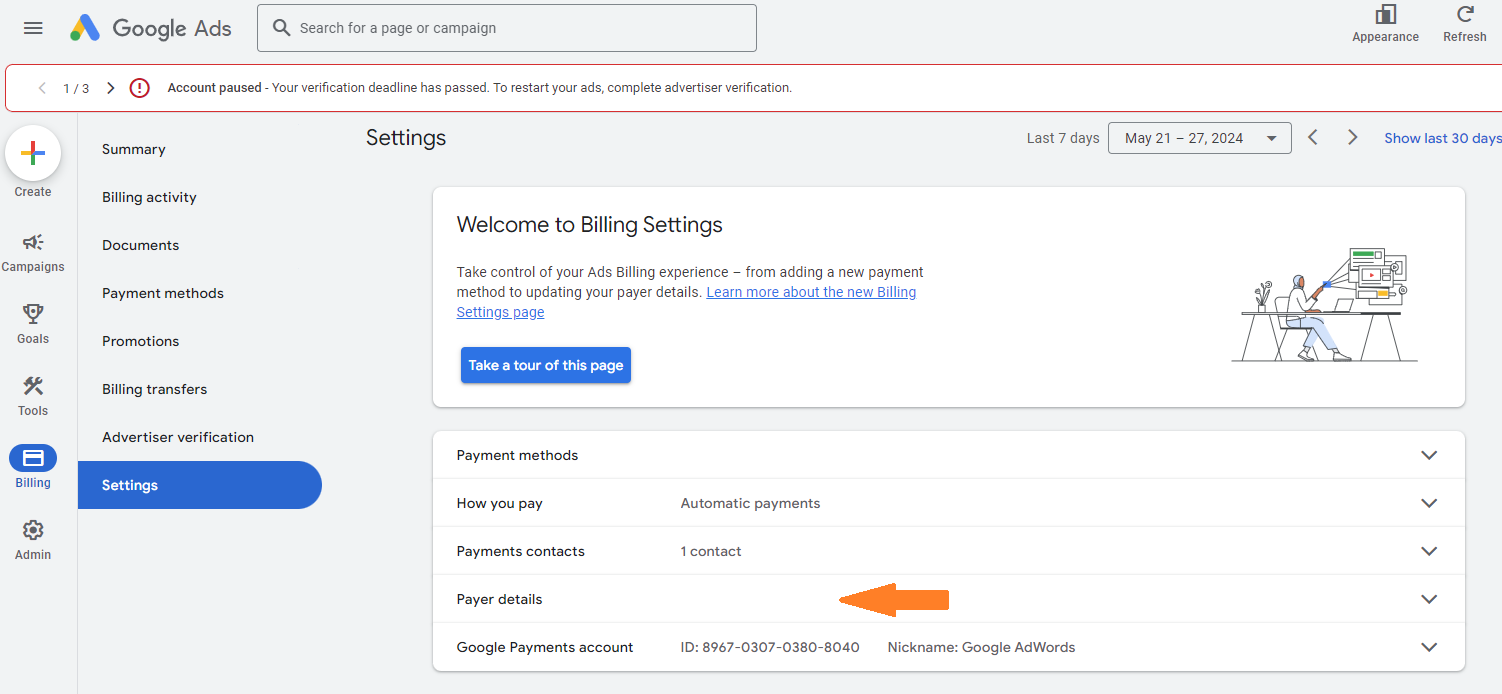Click the 1 / 3 notification counter
This screenshot has height=694, width=1502.
pos(76,88)
